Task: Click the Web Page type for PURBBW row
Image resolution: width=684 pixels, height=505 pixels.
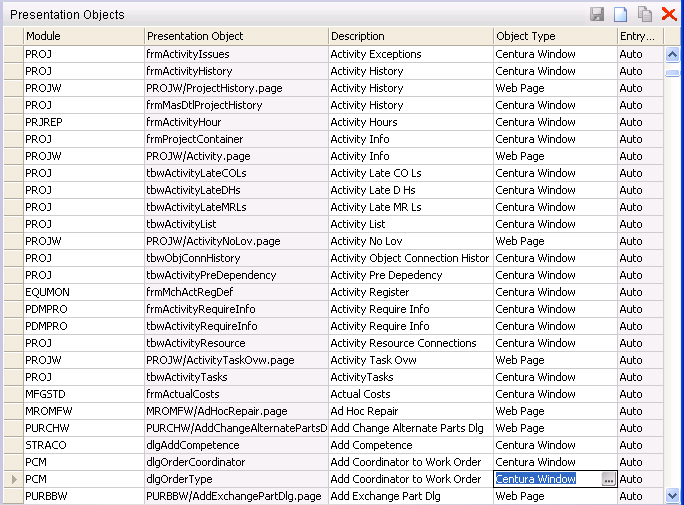Action: click(554, 496)
